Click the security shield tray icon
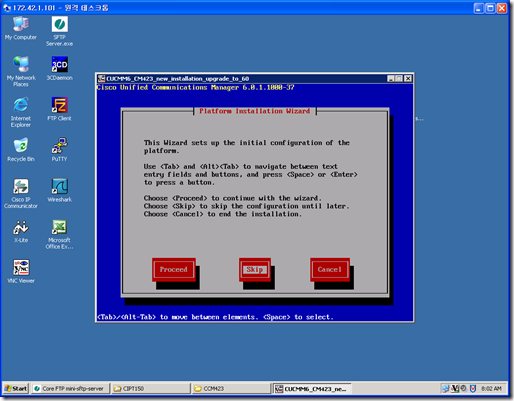 [473, 388]
